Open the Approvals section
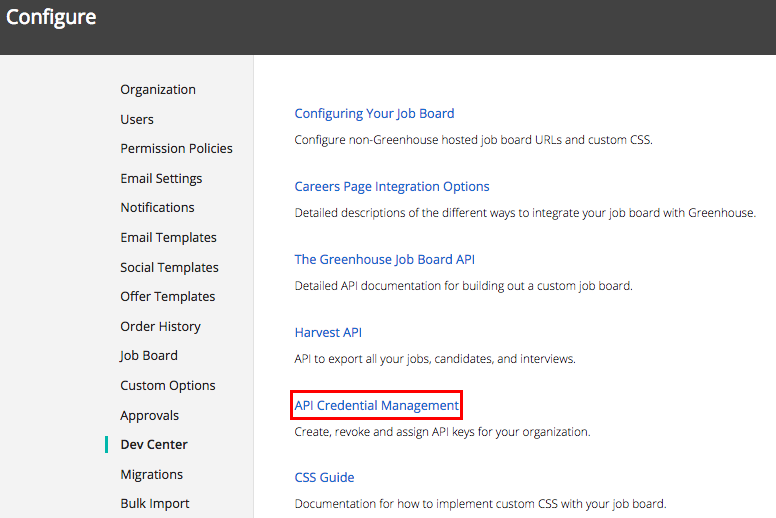Screen dimensions: 776x518 coord(149,416)
